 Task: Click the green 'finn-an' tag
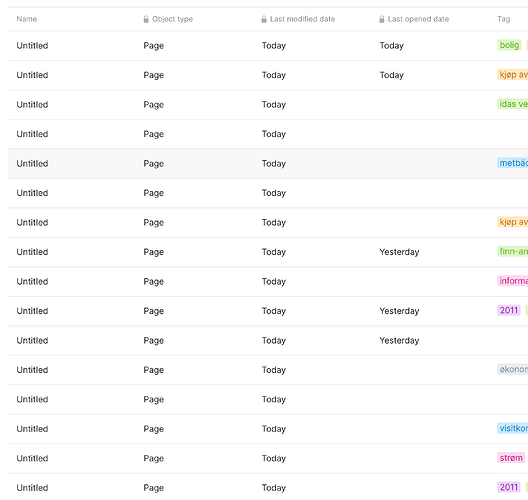513,251
